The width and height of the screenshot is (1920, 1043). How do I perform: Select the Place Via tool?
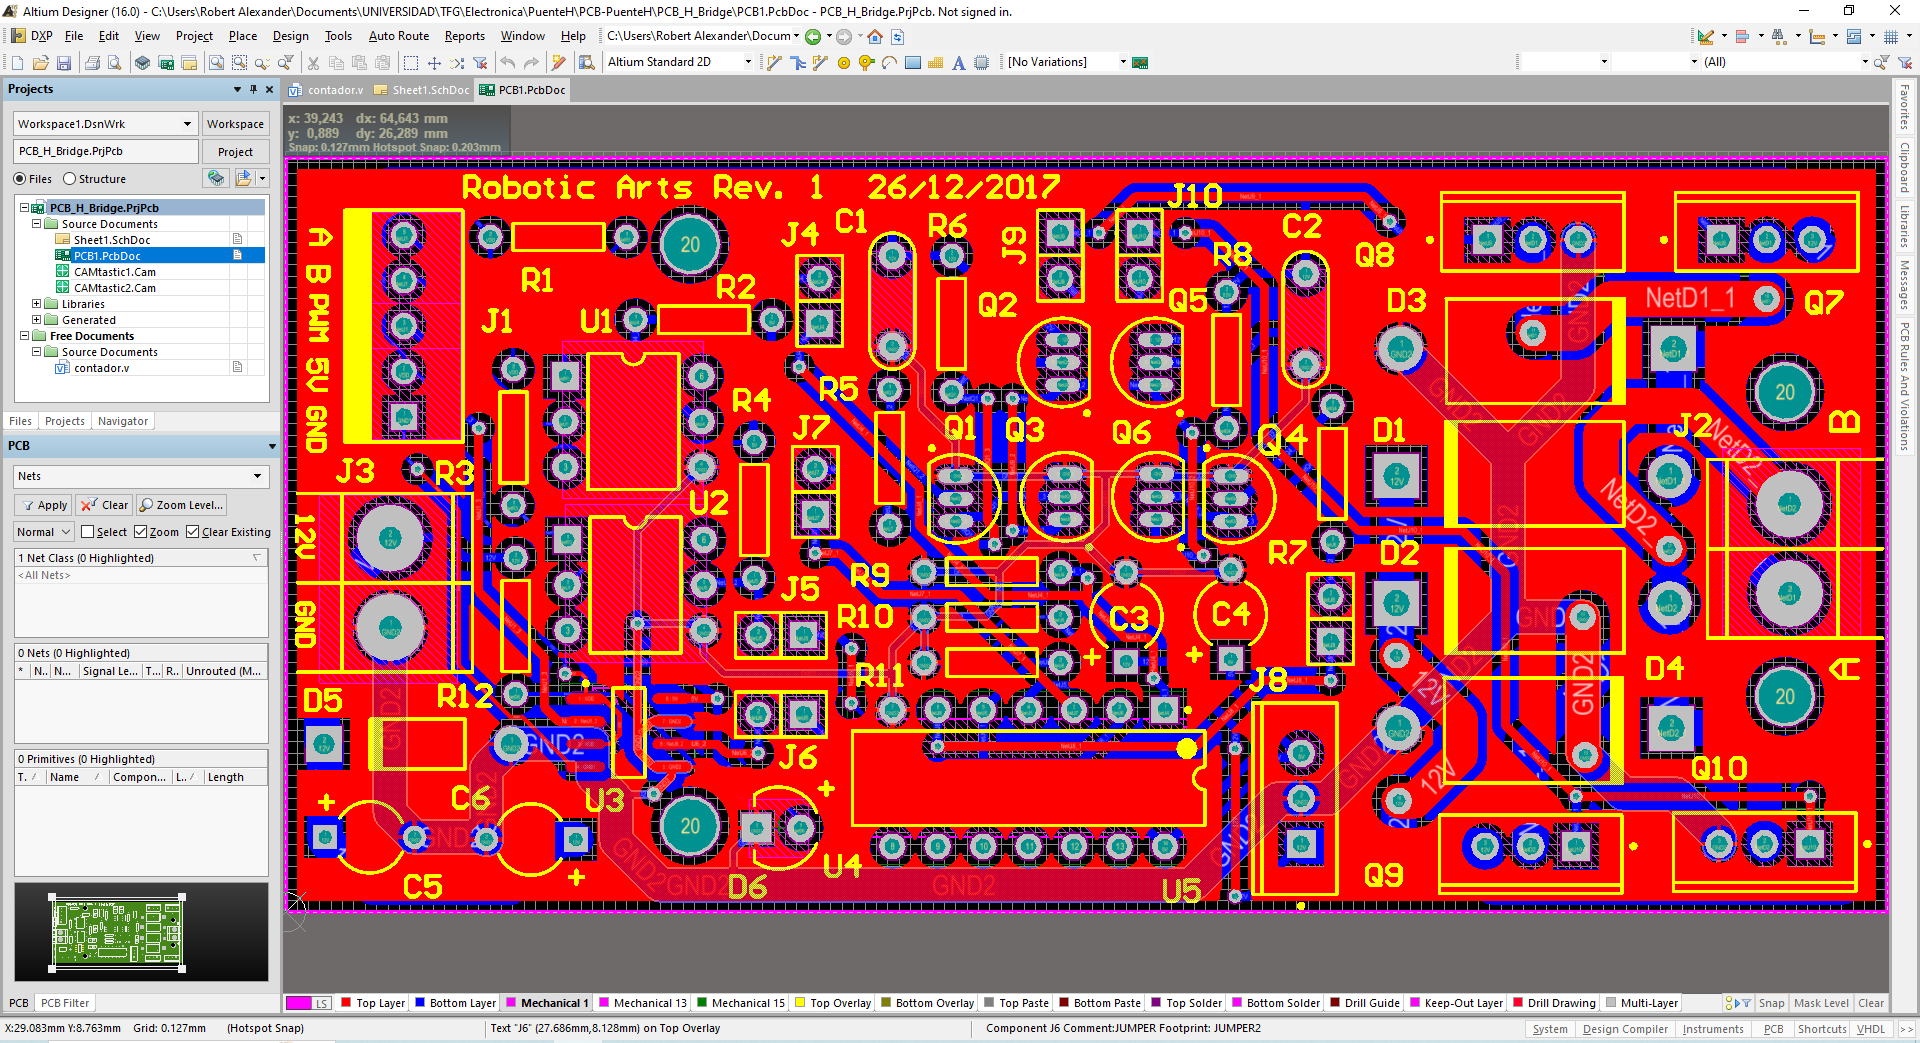pos(866,63)
